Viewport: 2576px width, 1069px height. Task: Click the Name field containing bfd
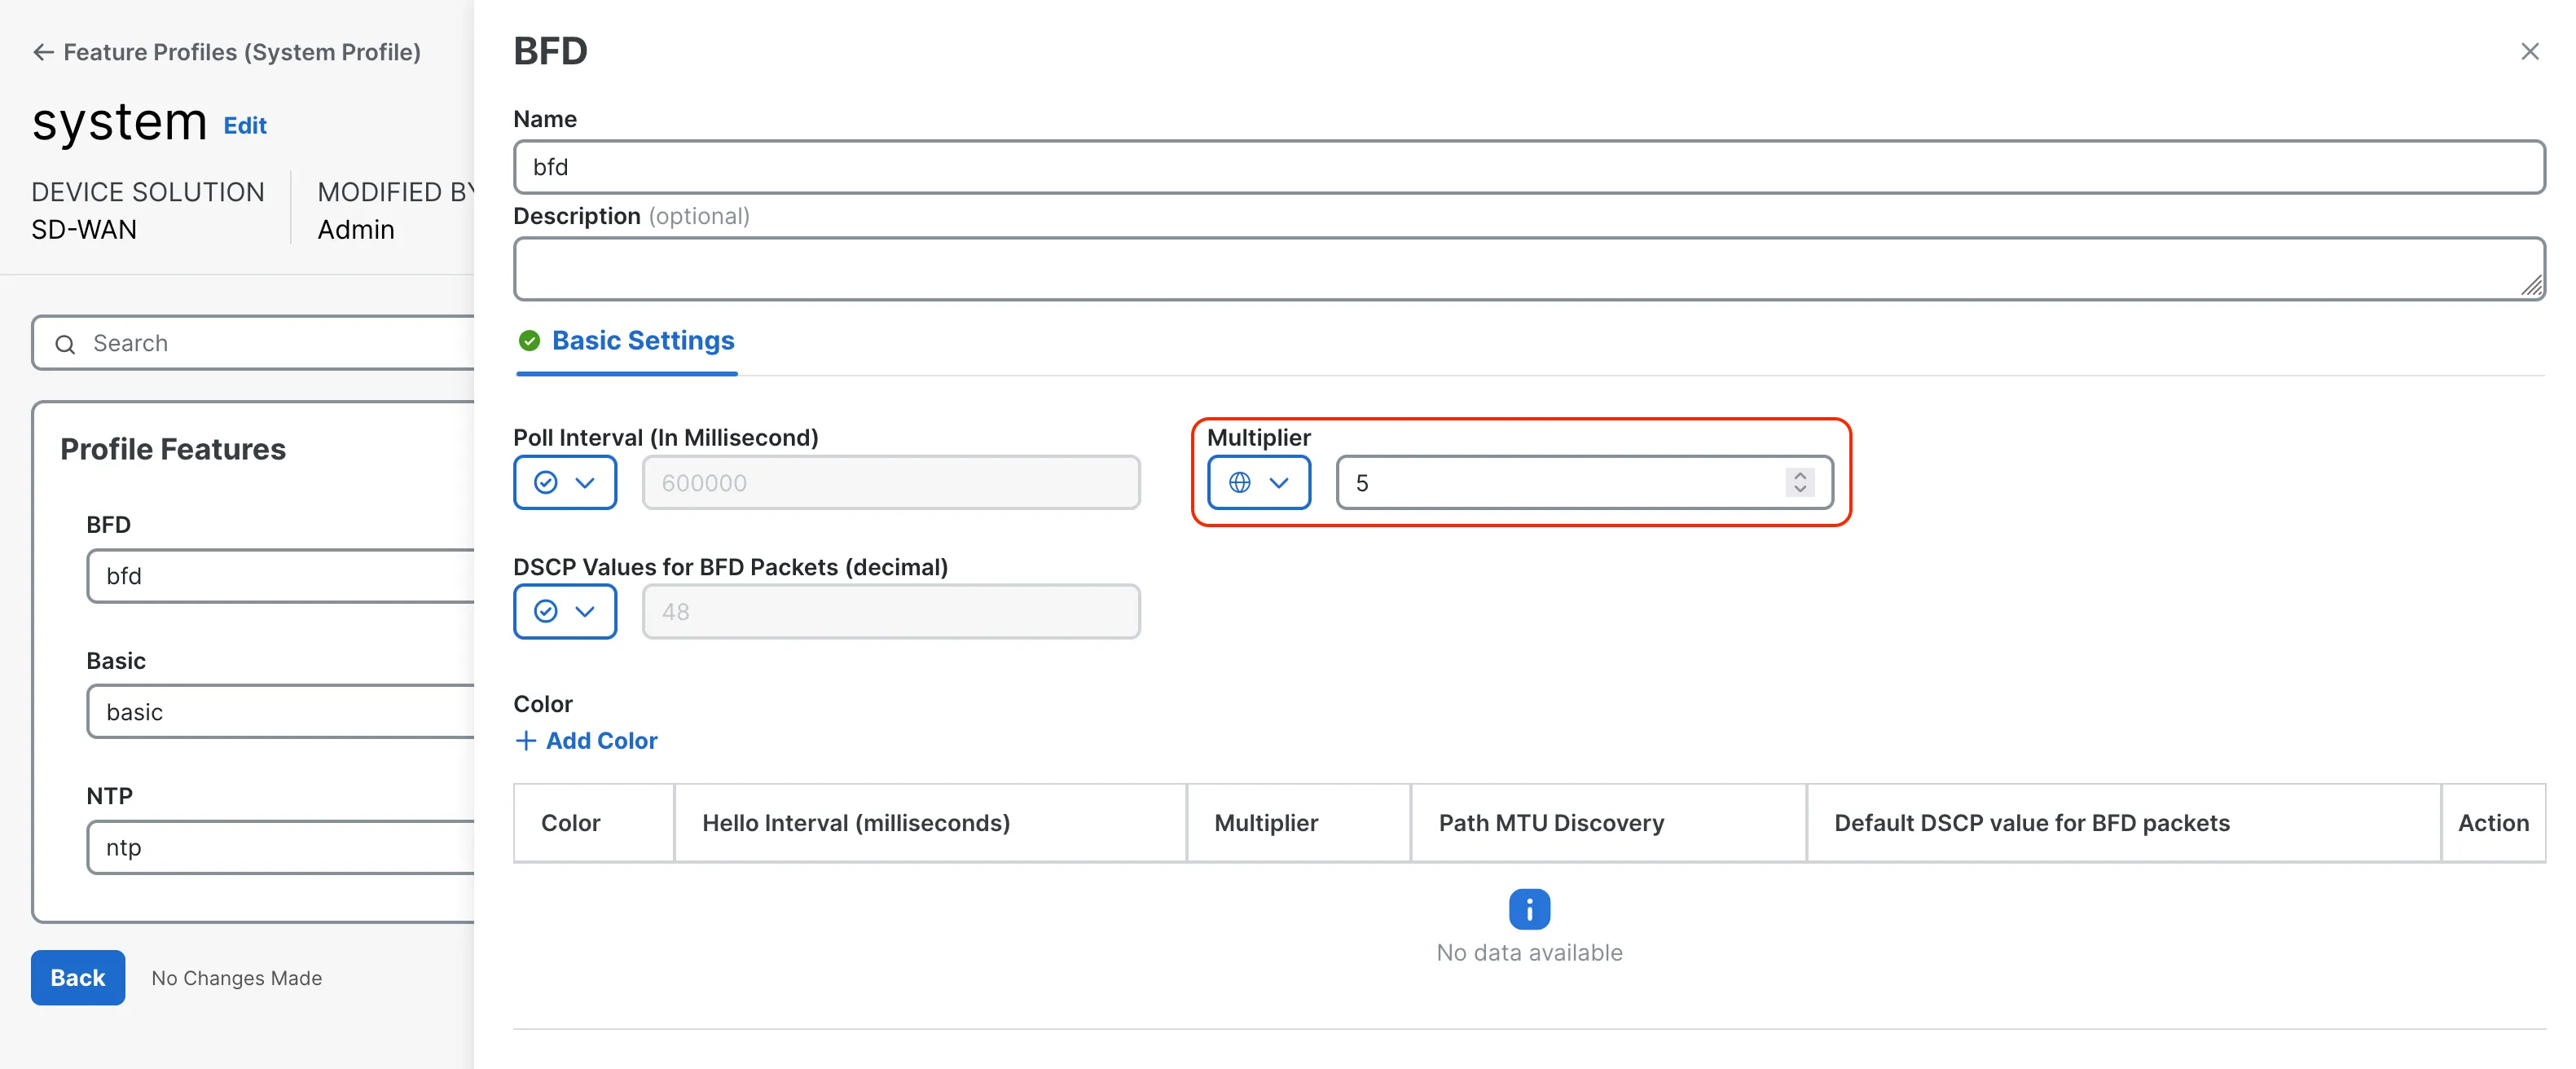(x=1528, y=167)
